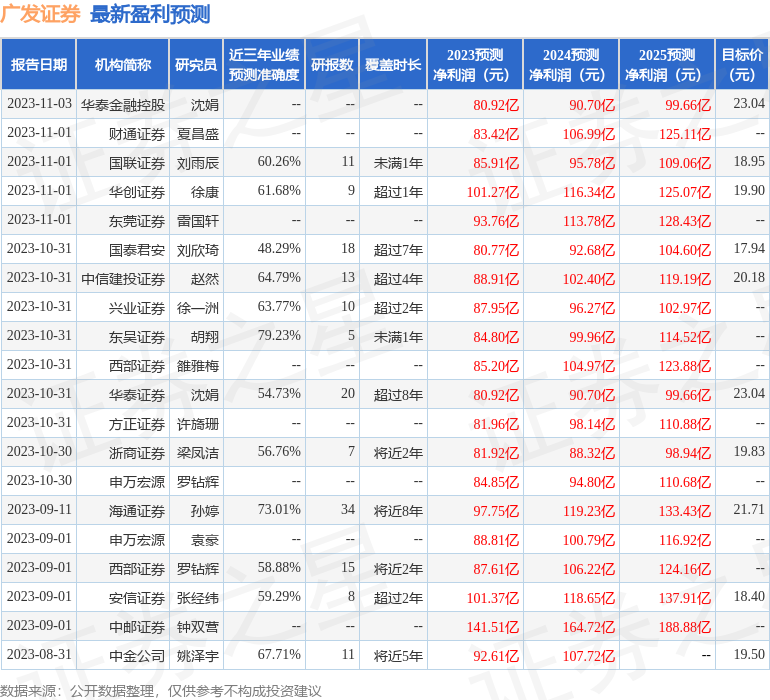Select the 近三年业绩预测准确度 column header
The width and height of the screenshot is (770, 700).
click(264, 64)
